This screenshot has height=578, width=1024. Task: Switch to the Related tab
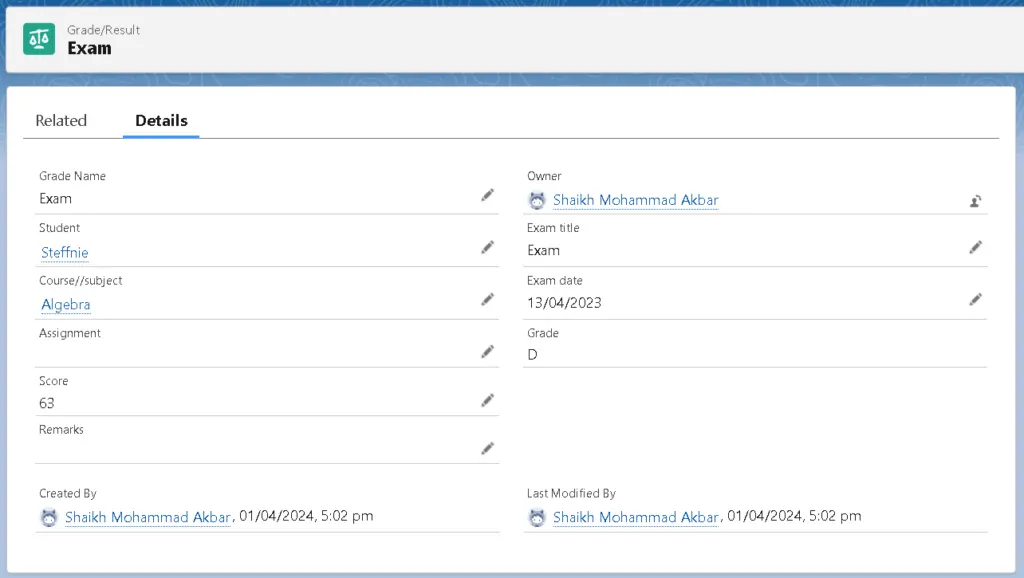61,120
